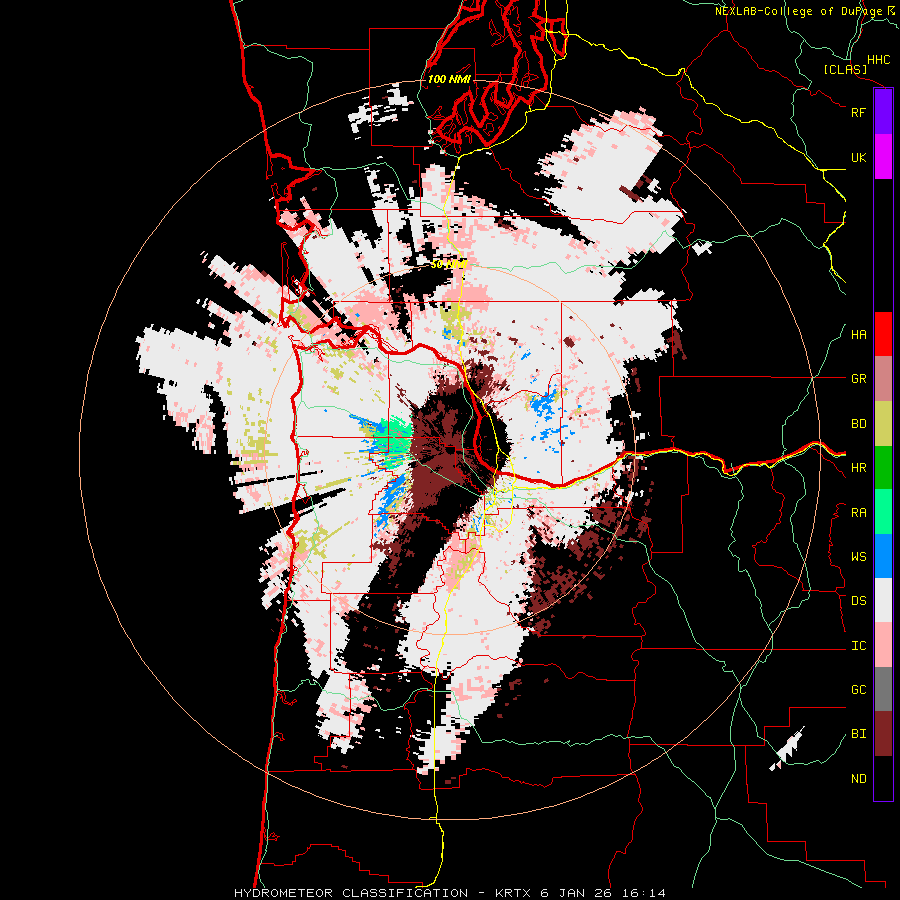Click the 50 NMI range ring label
The height and width of the screenshot is (900, 900).
point(449,265)
